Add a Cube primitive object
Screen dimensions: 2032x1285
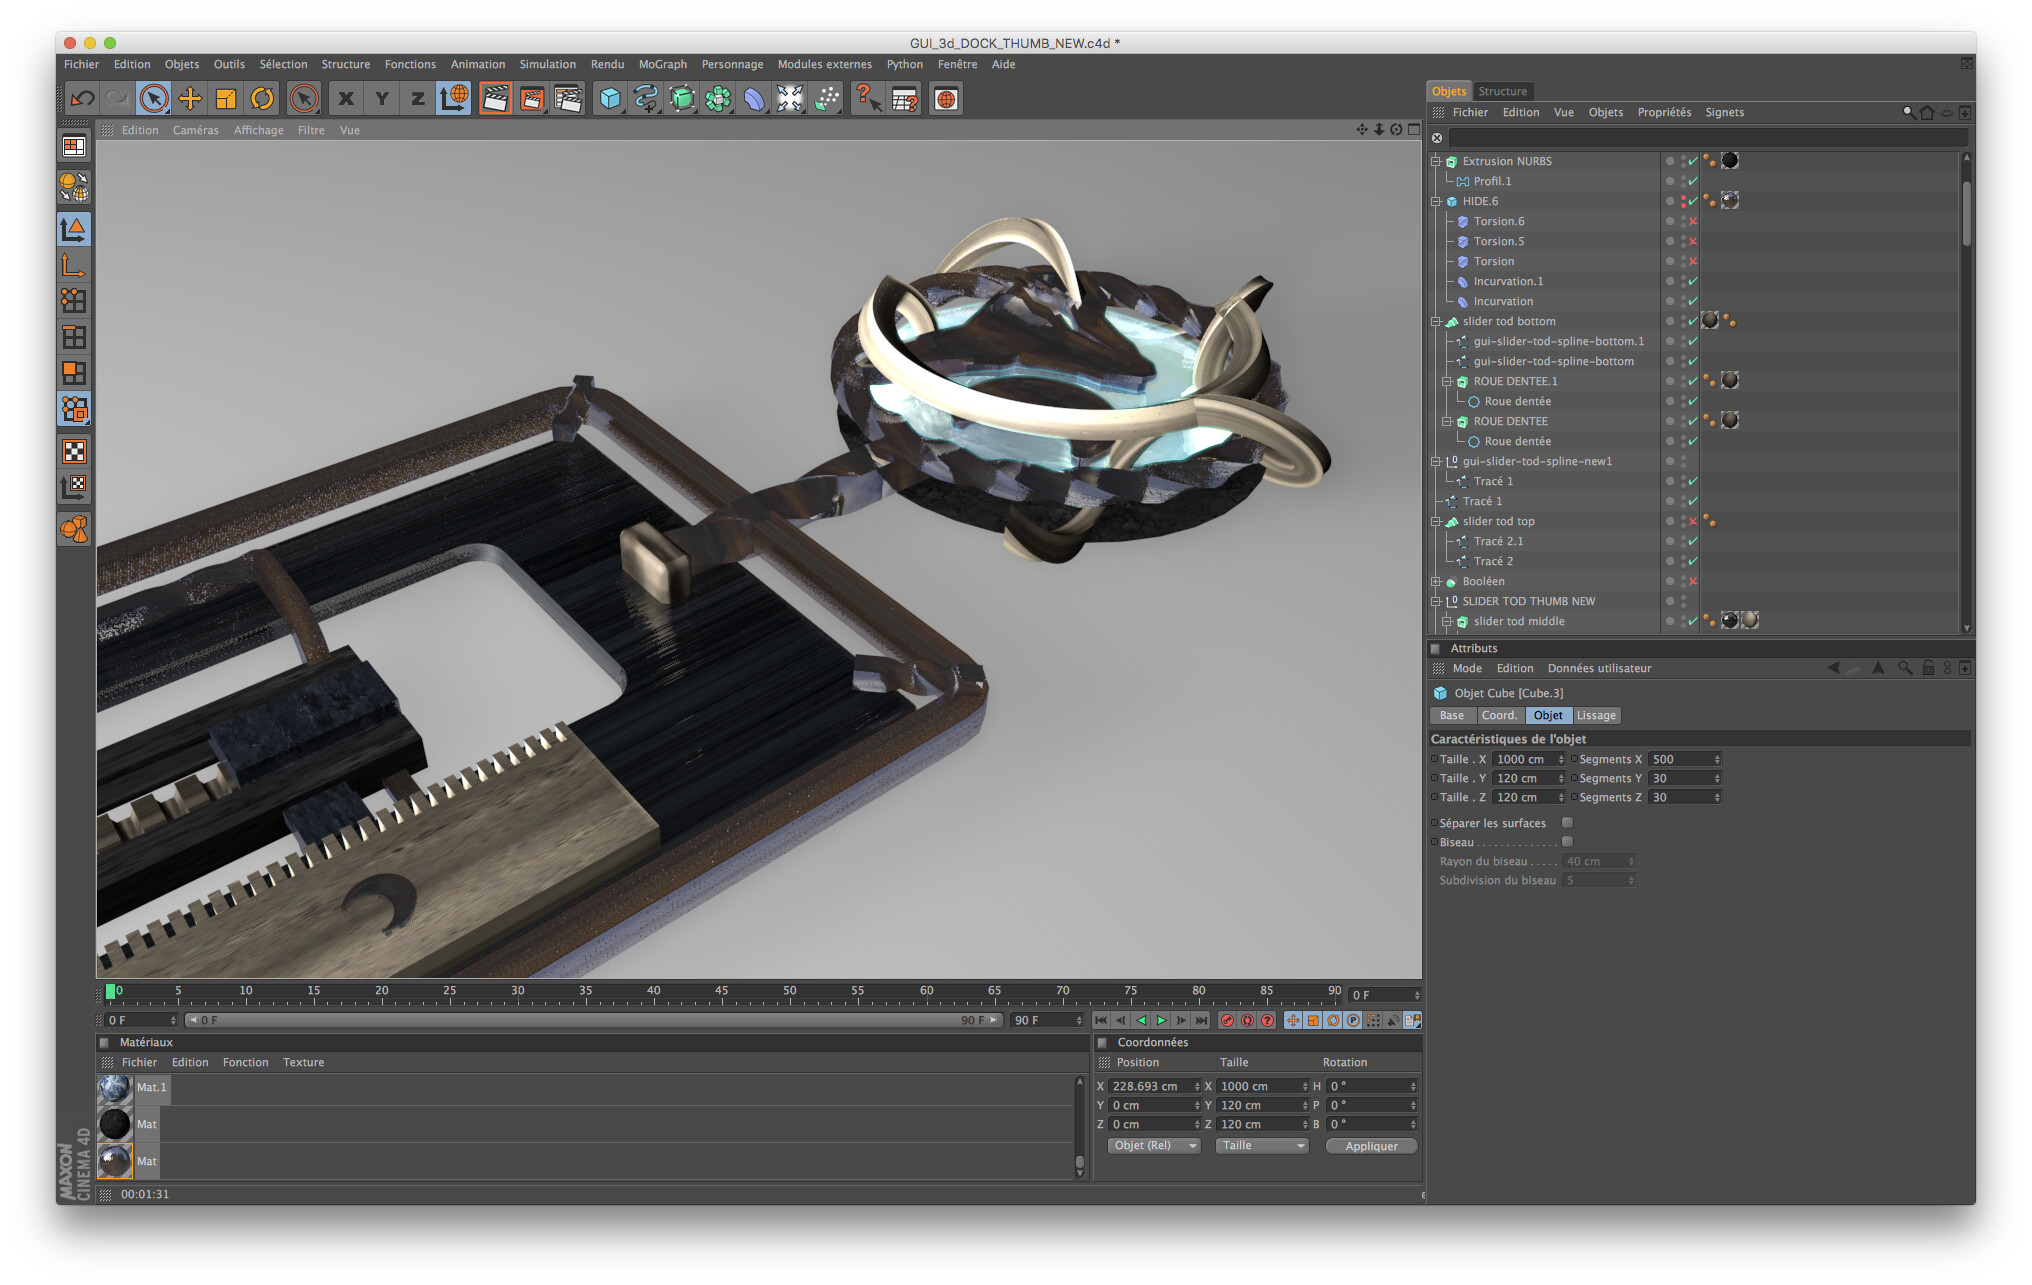pos(609,98)
